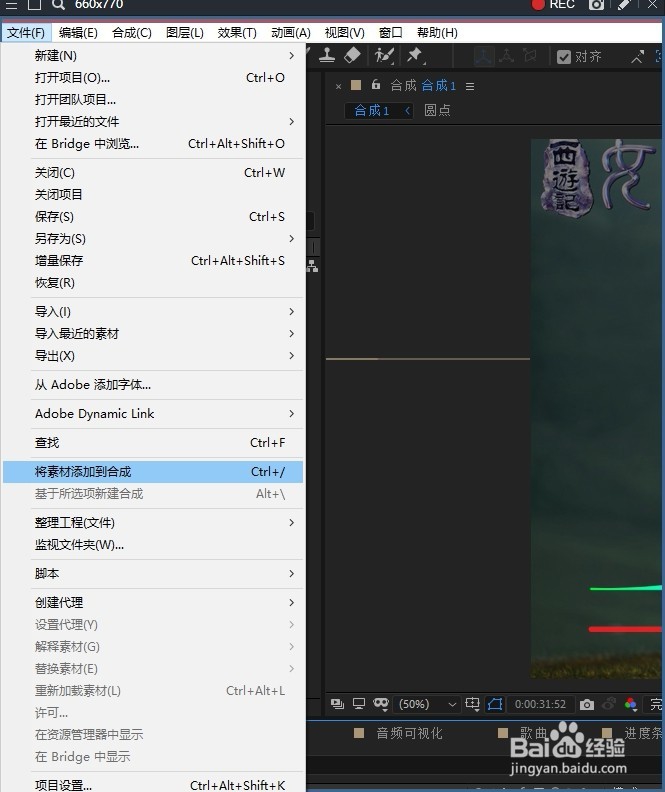Open the 合成1 viewer panel menu icon

470,86
